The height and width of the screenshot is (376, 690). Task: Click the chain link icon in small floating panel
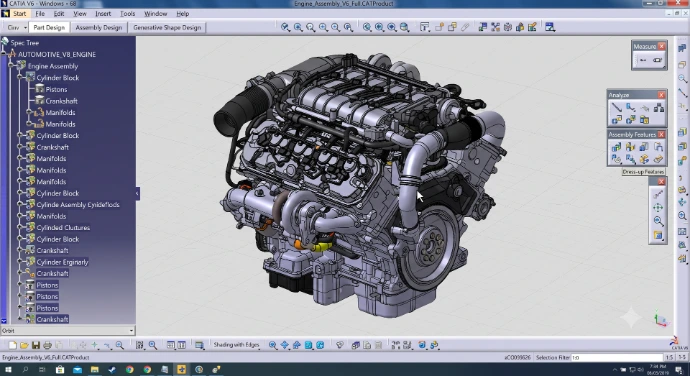click(658, 194)
